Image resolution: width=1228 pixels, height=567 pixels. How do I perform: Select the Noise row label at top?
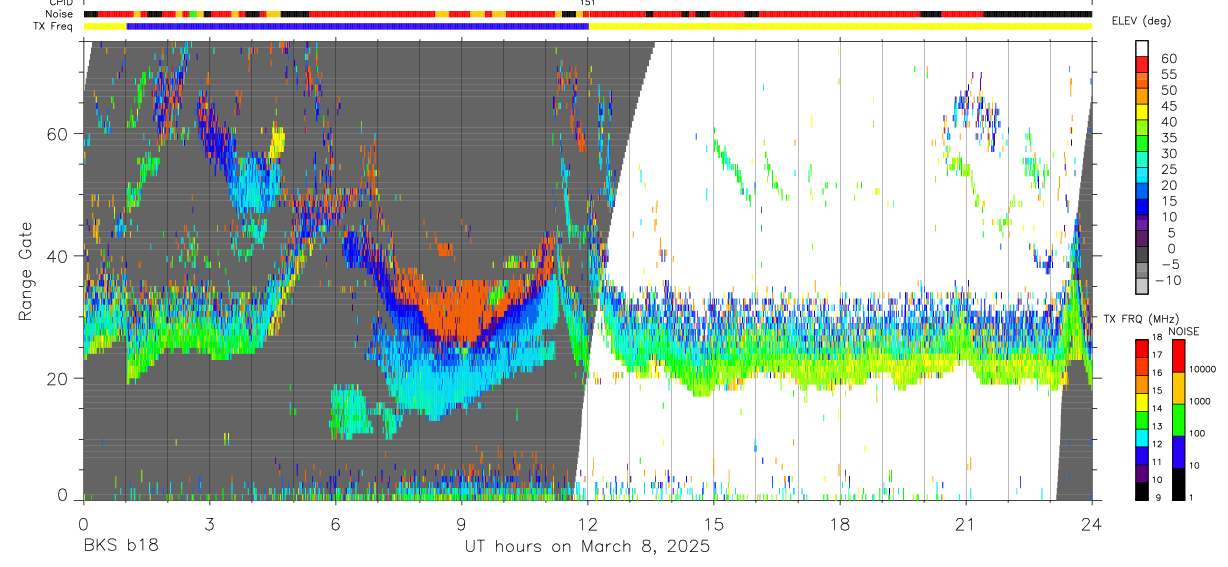tap(58, 14)
